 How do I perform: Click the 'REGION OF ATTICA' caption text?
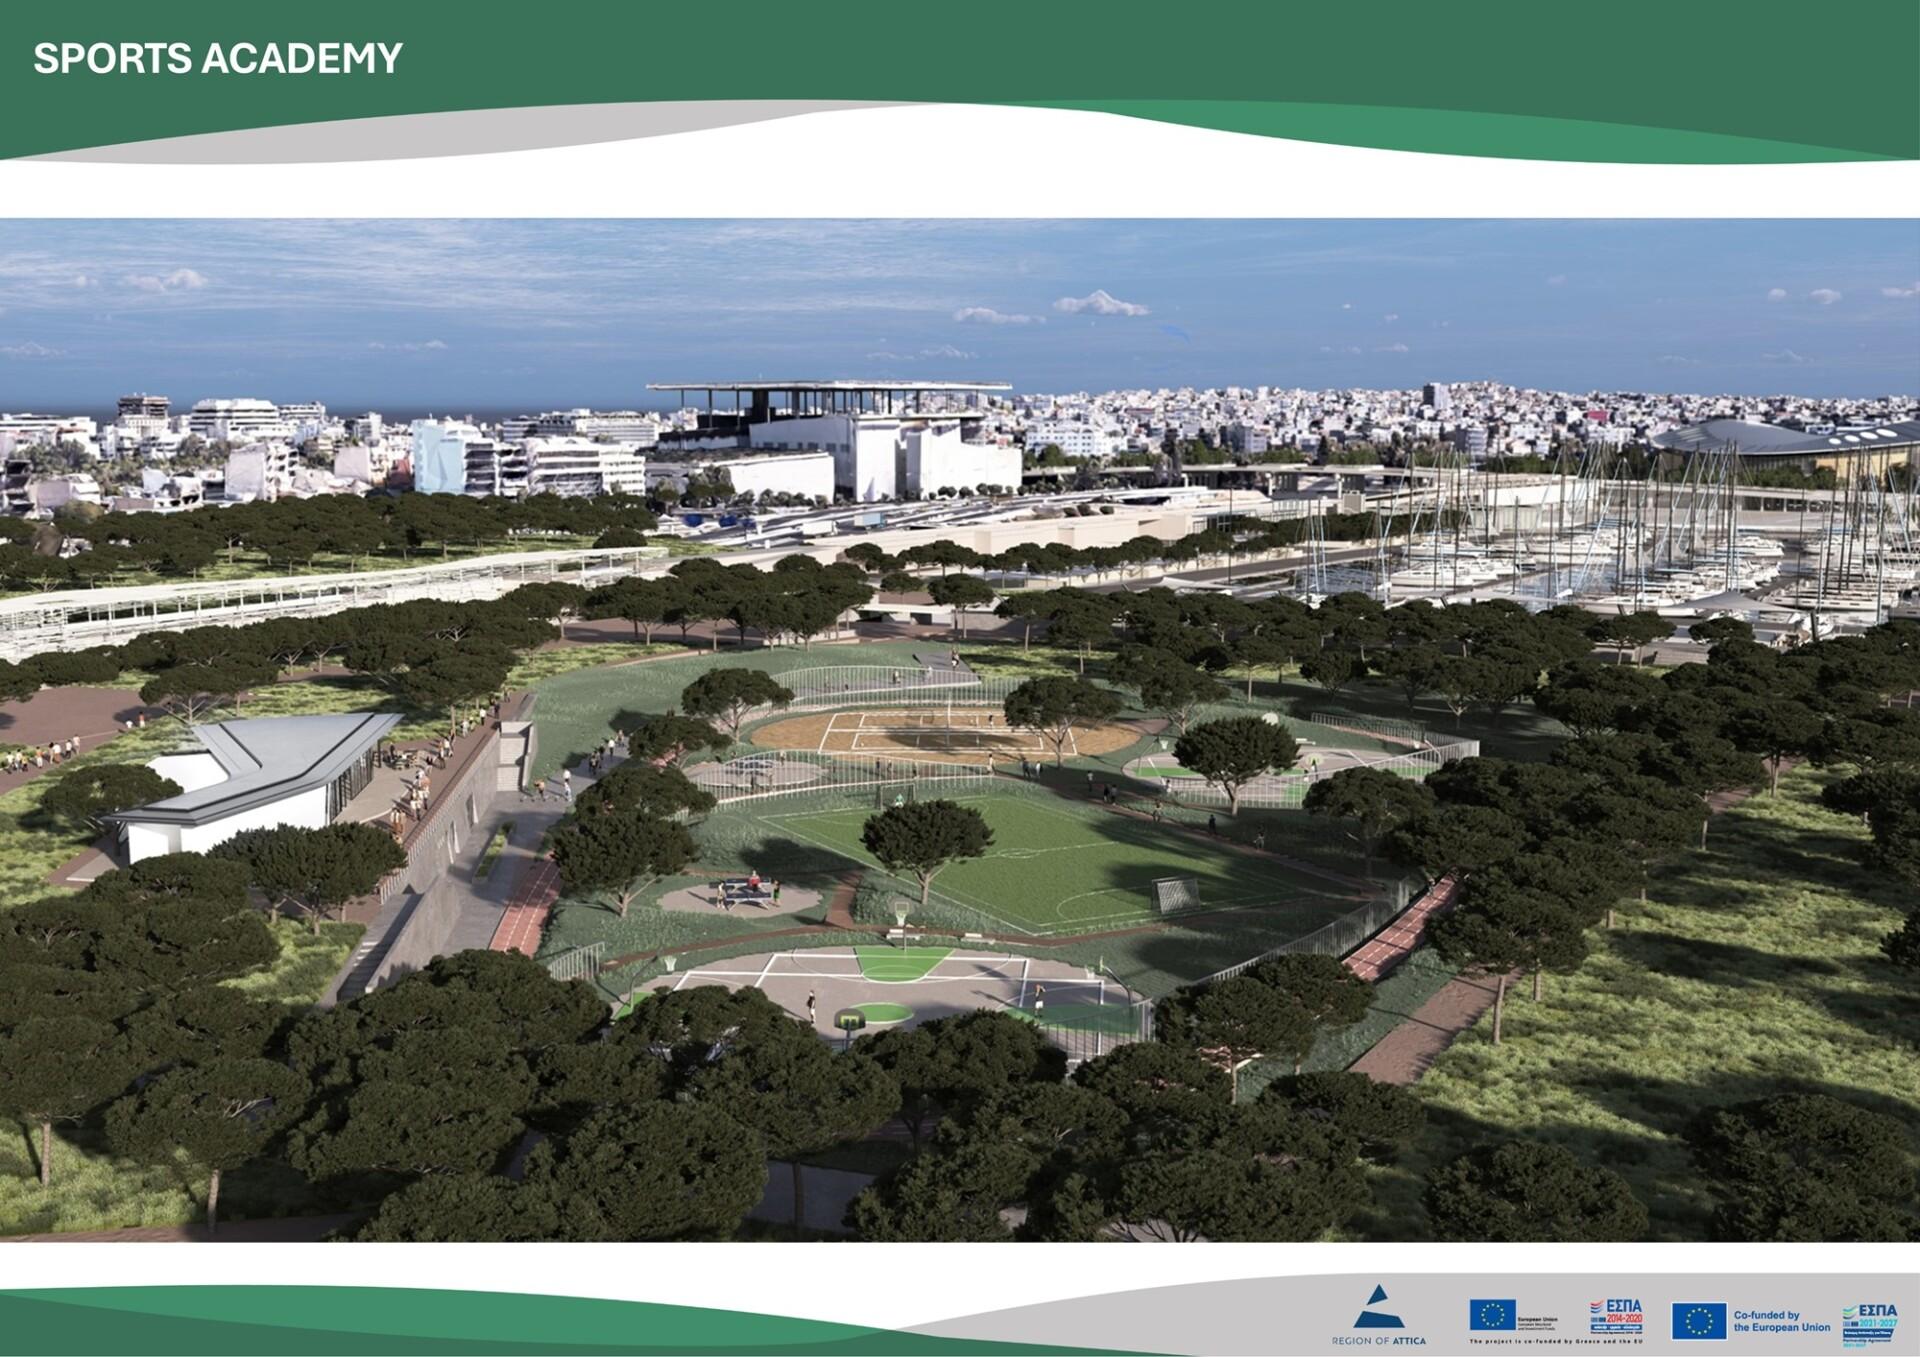tap(1378, 1341)
